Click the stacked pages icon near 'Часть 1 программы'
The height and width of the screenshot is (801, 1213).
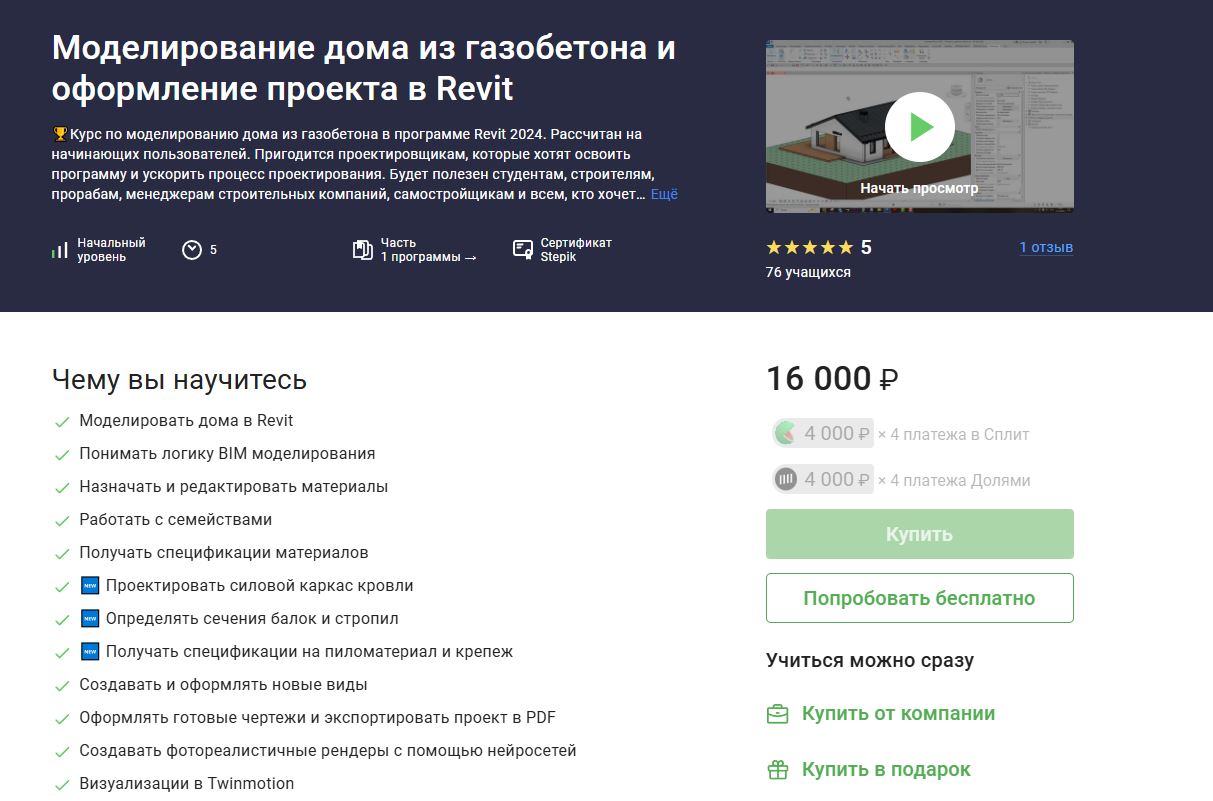(x=362, y=250)
